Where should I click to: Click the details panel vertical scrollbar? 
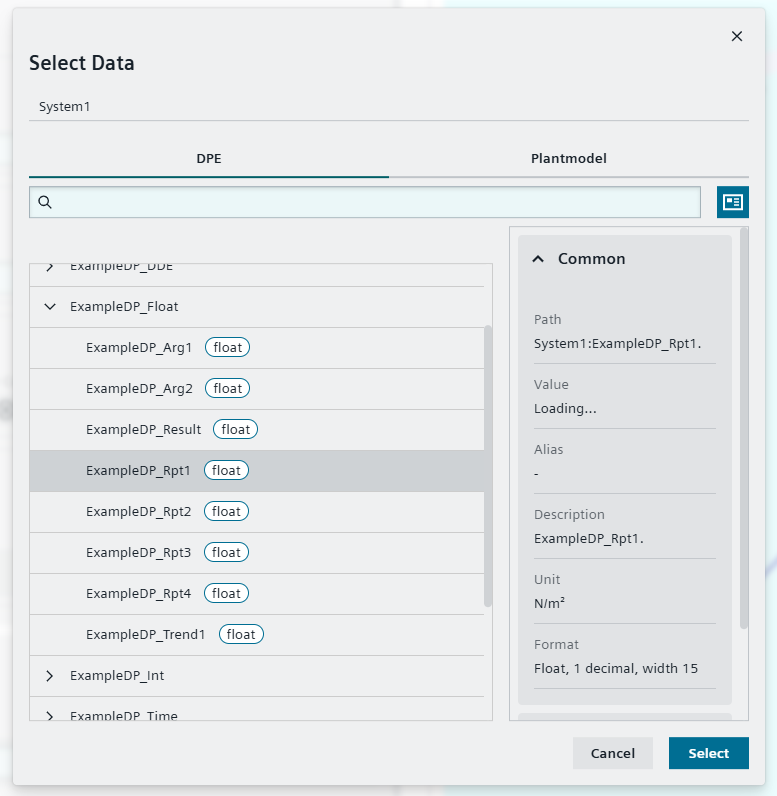744,428
